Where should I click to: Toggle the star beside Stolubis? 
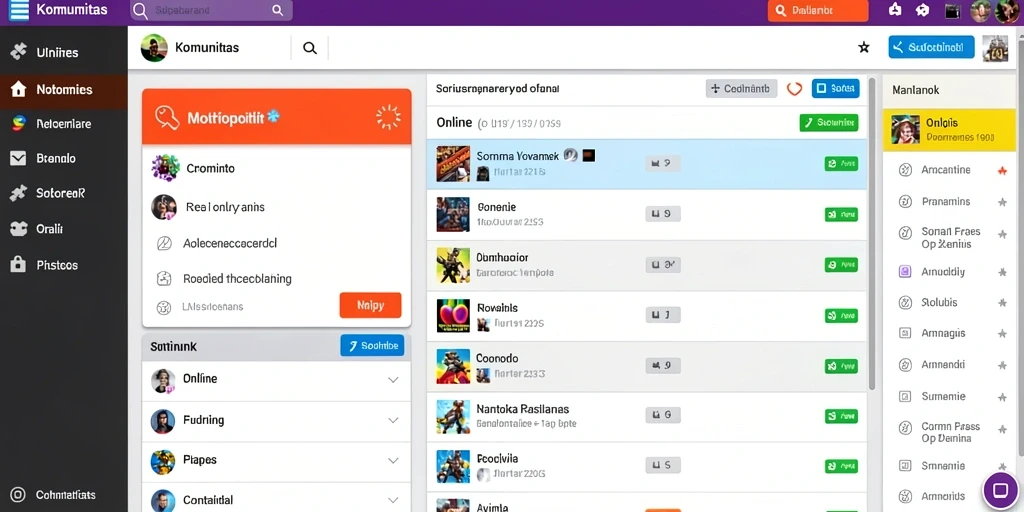click(x=1002, y=303)
